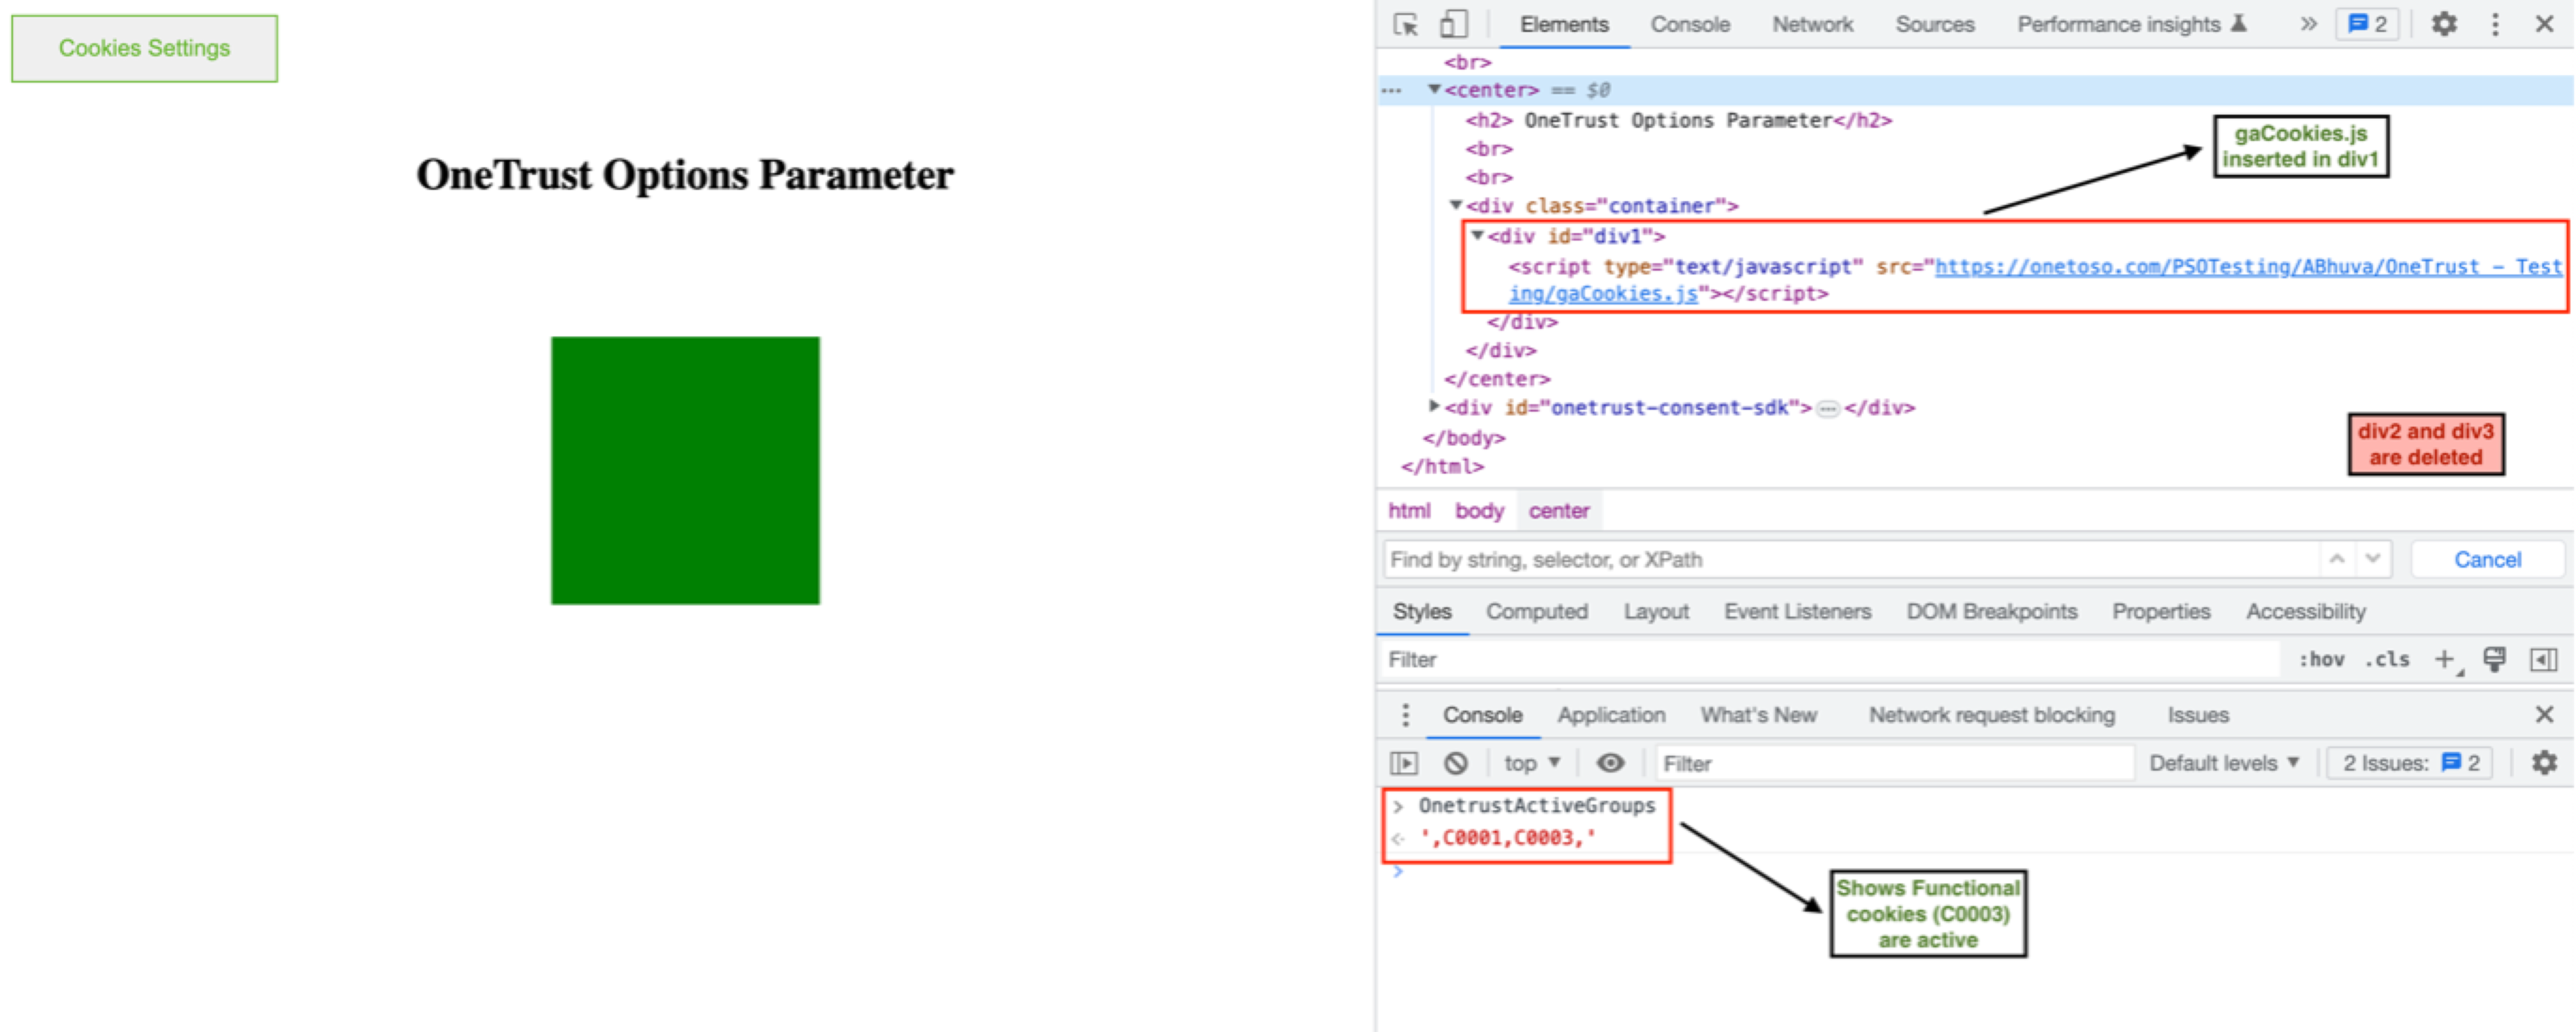
Task: Toggle :hov element state panel
Action: point(2321,659)
